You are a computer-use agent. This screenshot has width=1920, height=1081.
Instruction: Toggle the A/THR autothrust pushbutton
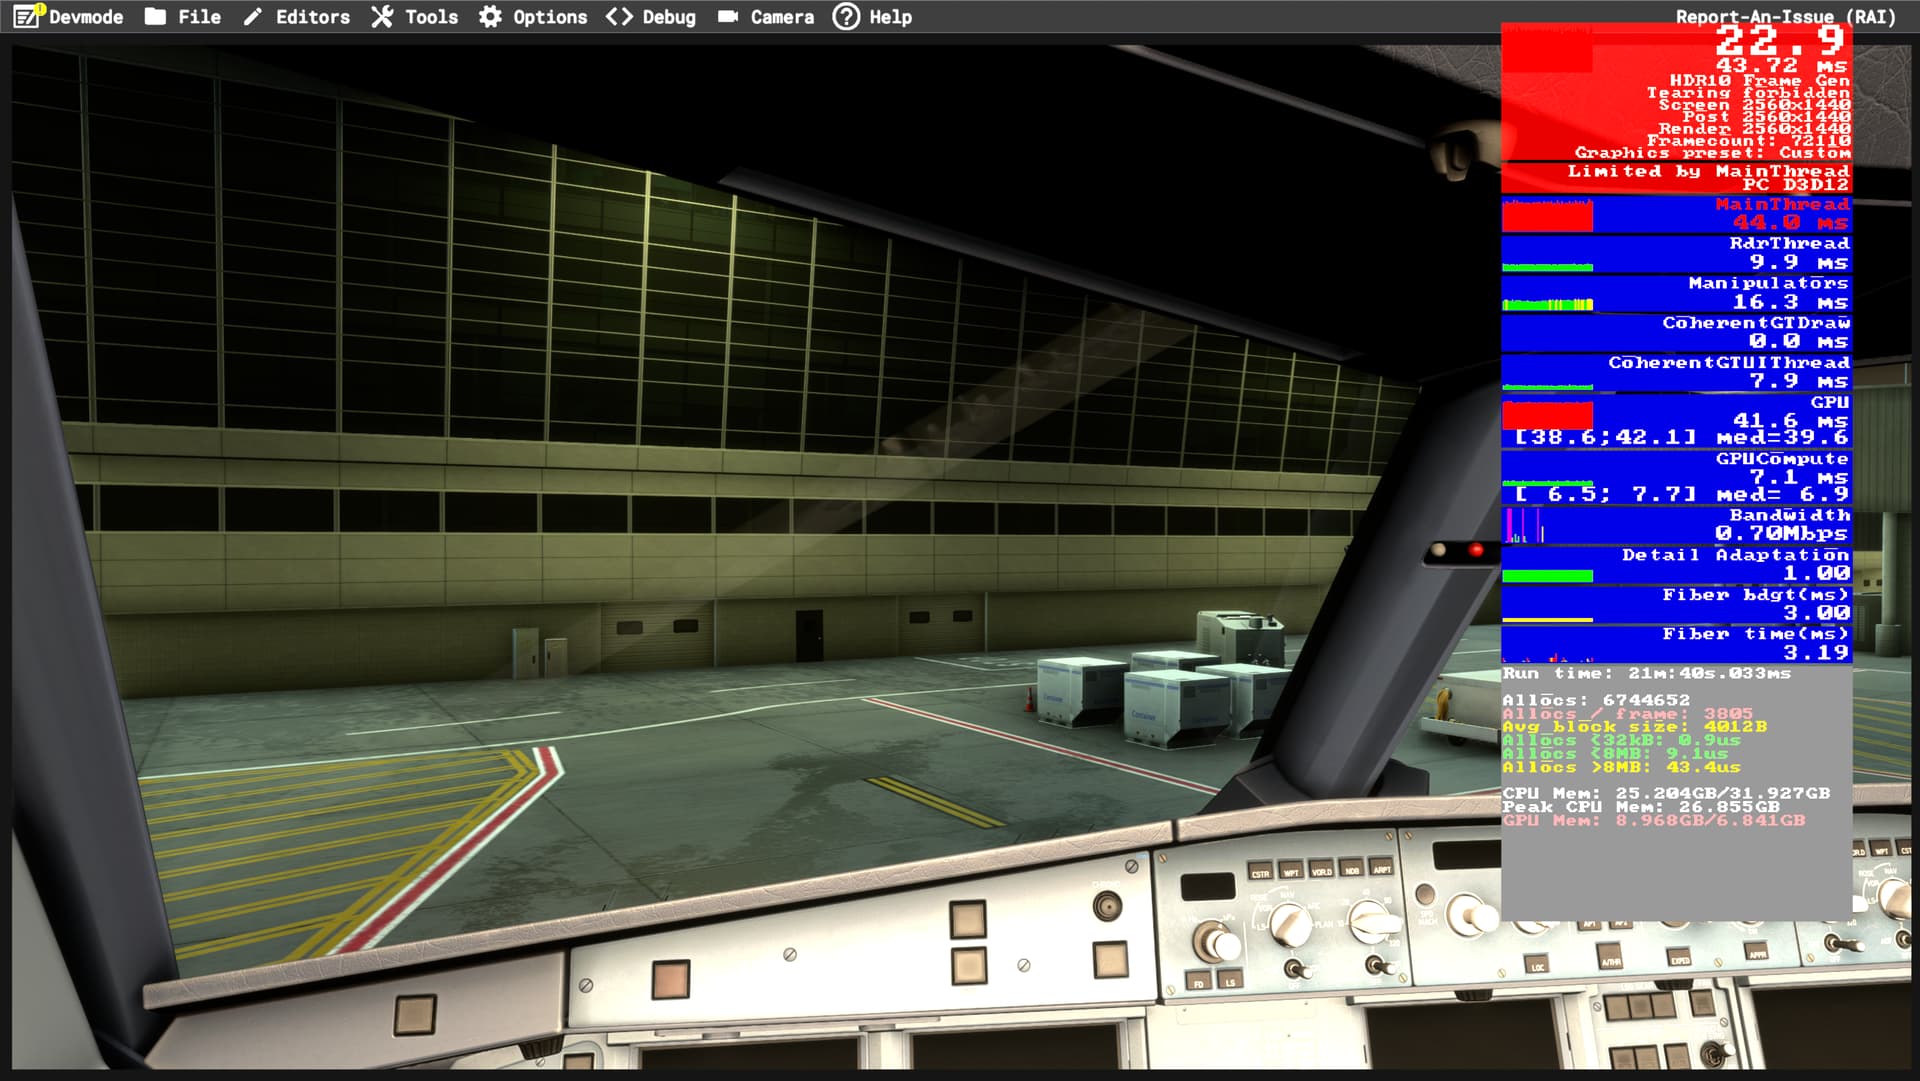point(1608,955)
